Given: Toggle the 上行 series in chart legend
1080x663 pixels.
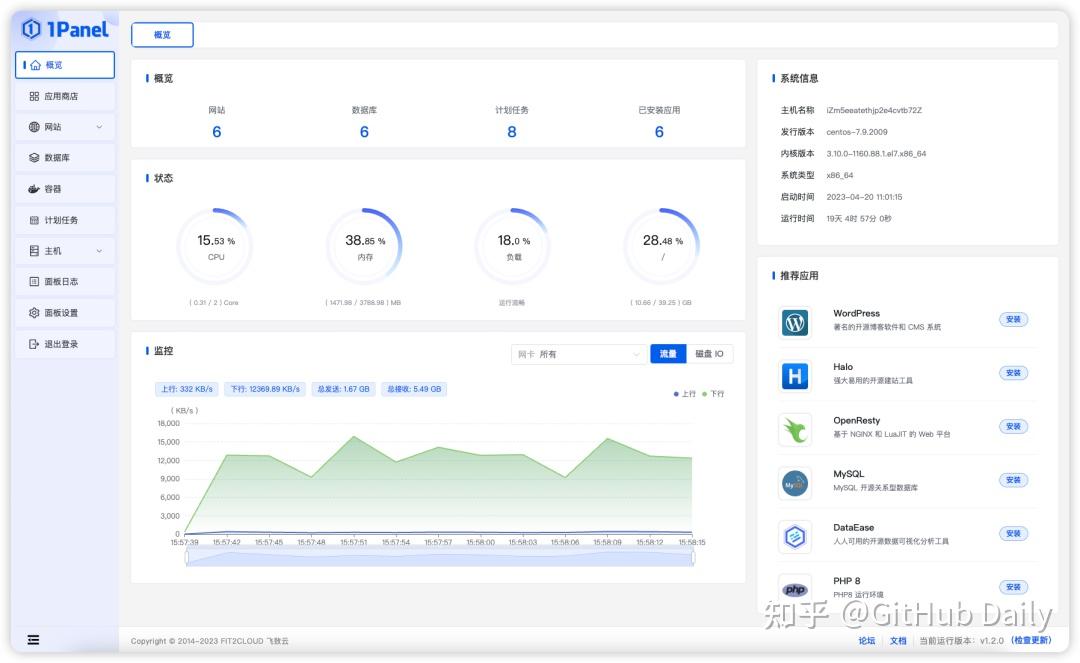Looking at the screenshot, I should [x=685, y=394].
